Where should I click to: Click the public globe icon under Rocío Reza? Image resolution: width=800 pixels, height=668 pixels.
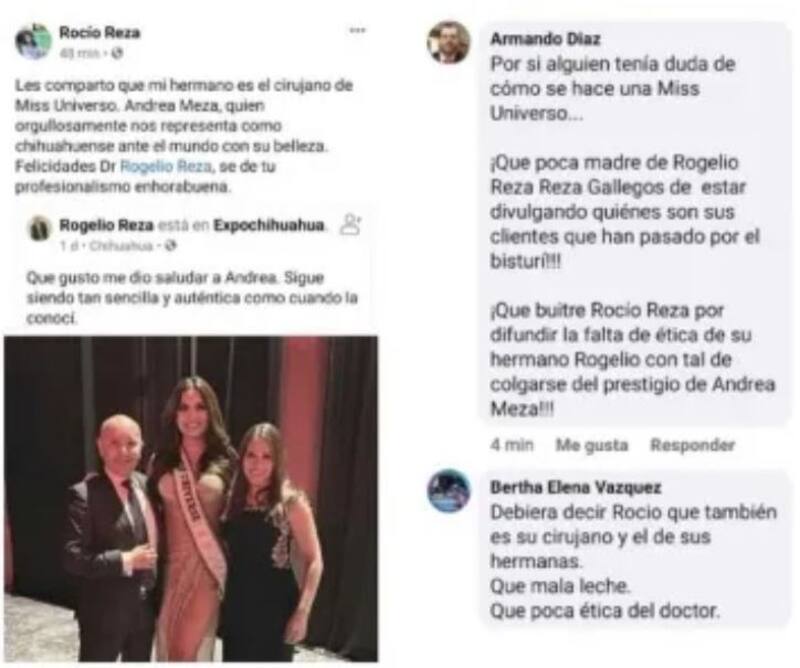point(117,53)
